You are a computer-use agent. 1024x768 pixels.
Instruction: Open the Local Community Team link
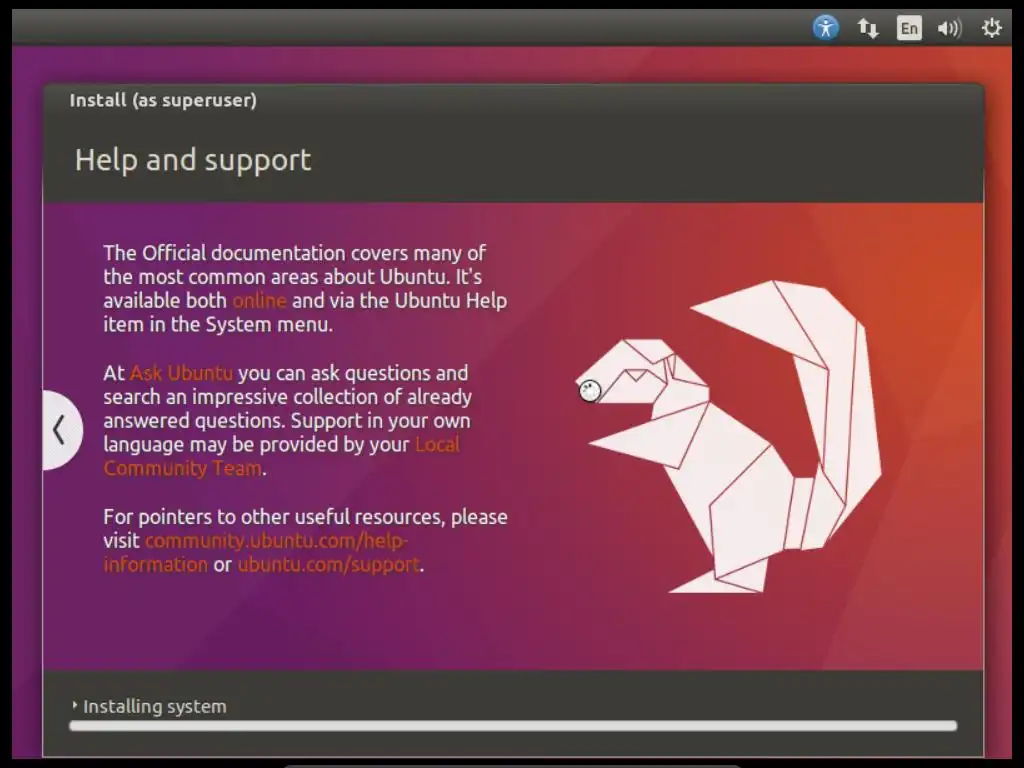pyautogui.click(x=281, y=456)
